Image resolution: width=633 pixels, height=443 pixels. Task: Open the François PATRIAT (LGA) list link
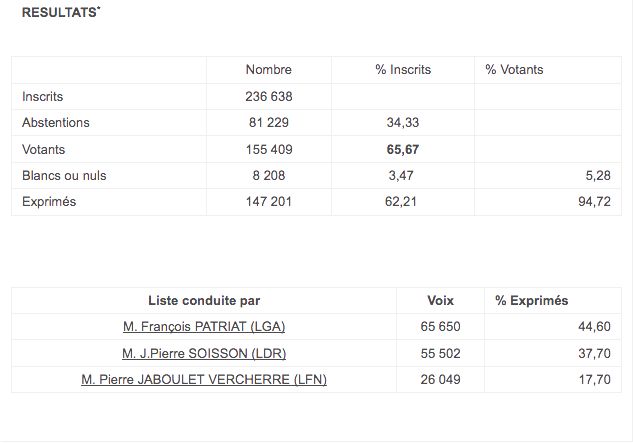point(204,326)
